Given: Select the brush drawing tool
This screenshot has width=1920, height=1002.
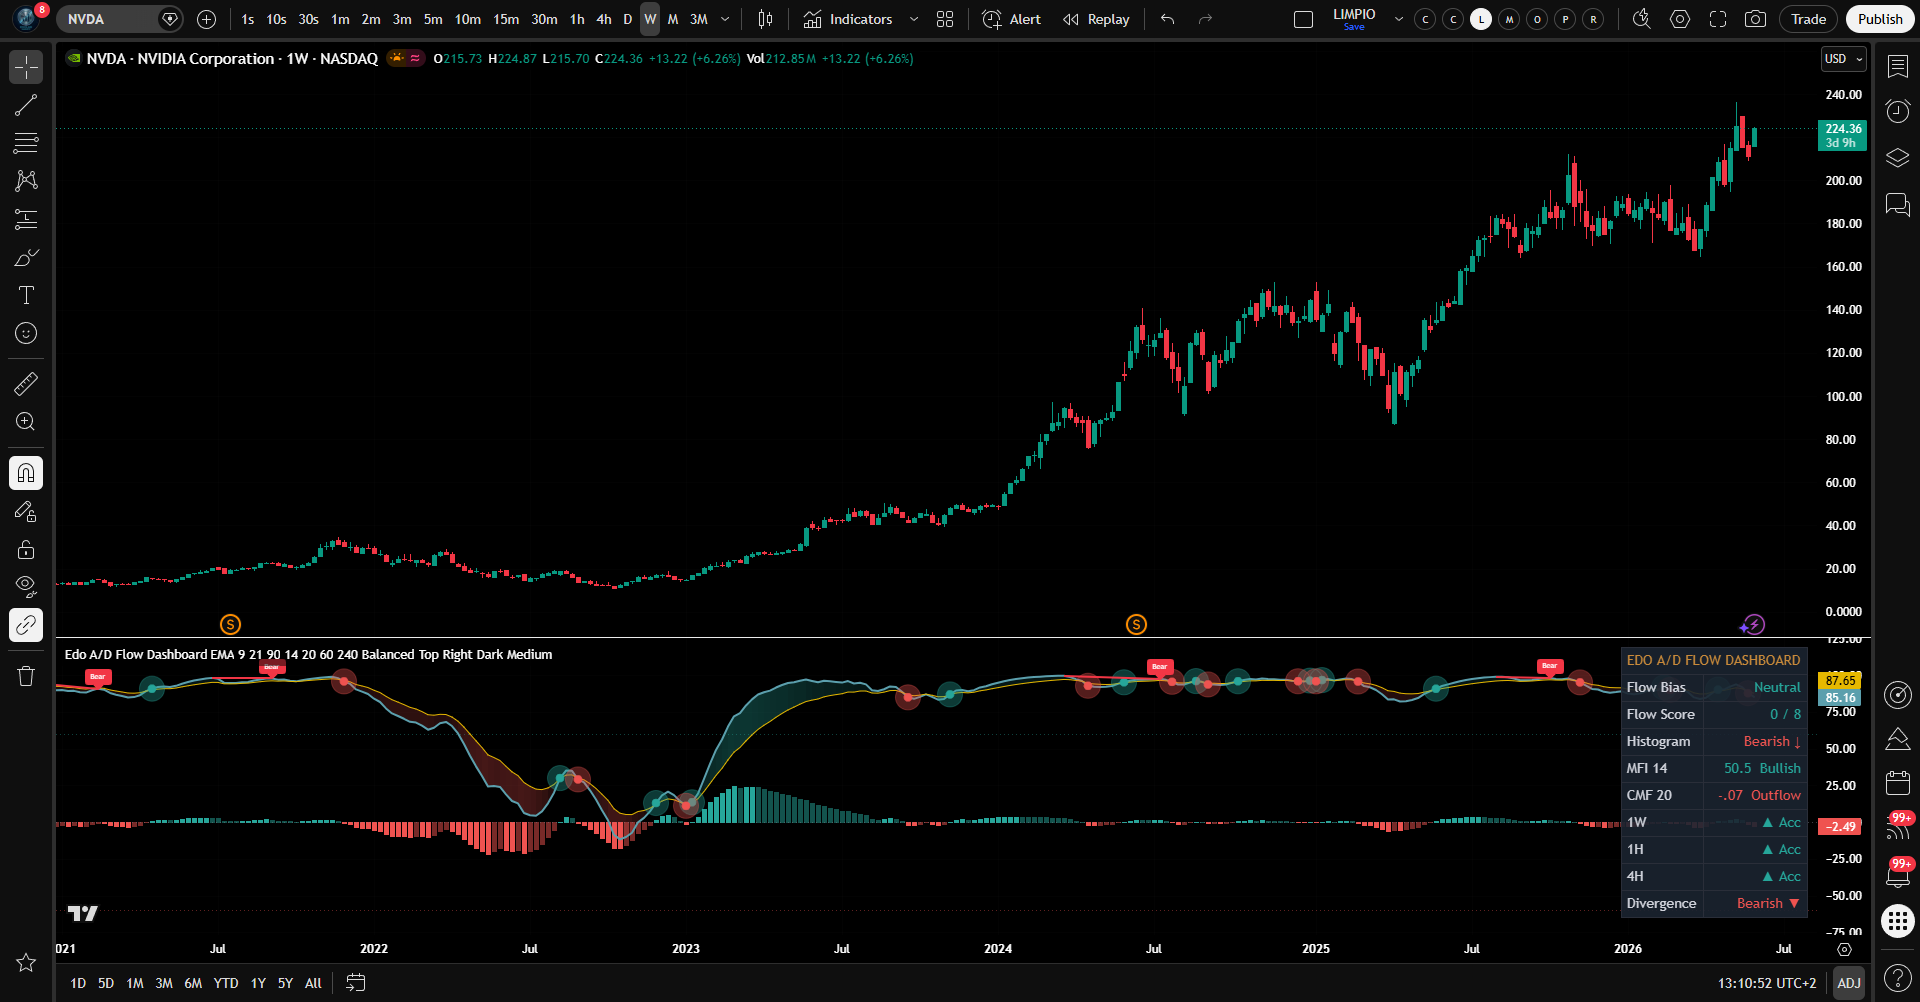Looking at the screenshot, I should pos(26,257).
